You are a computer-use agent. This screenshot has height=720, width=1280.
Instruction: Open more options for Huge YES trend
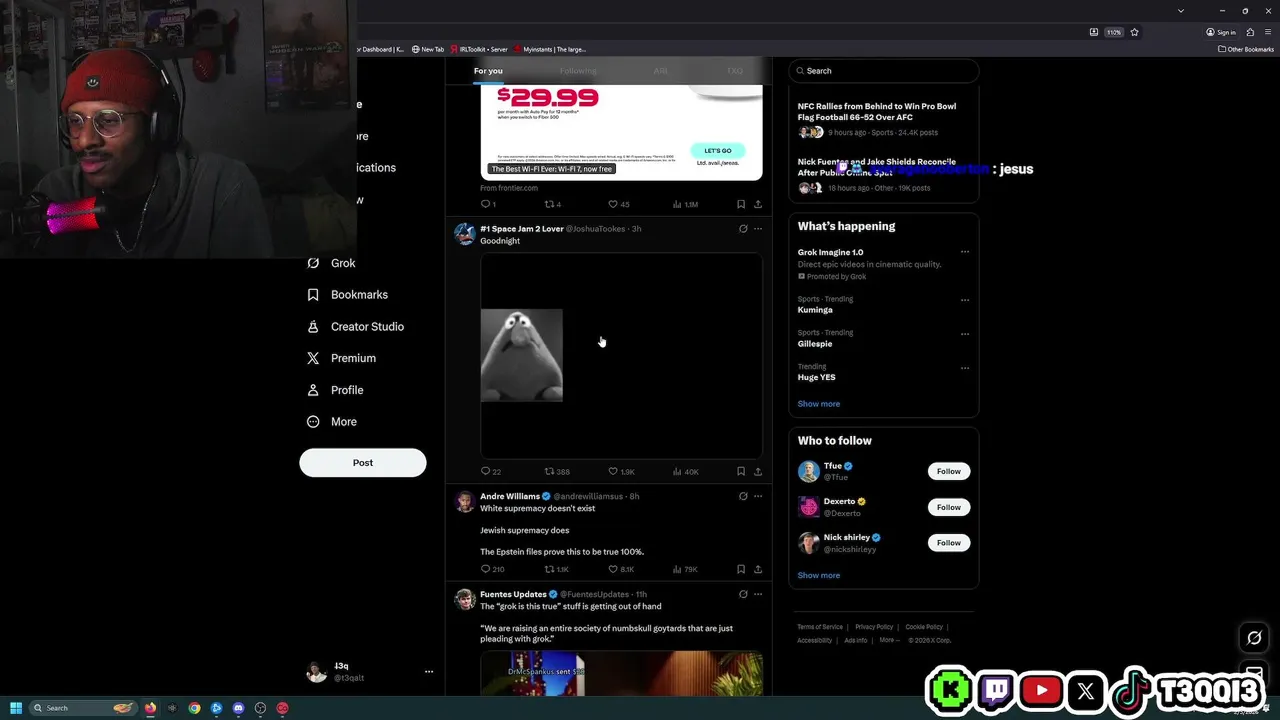point(965,368)
